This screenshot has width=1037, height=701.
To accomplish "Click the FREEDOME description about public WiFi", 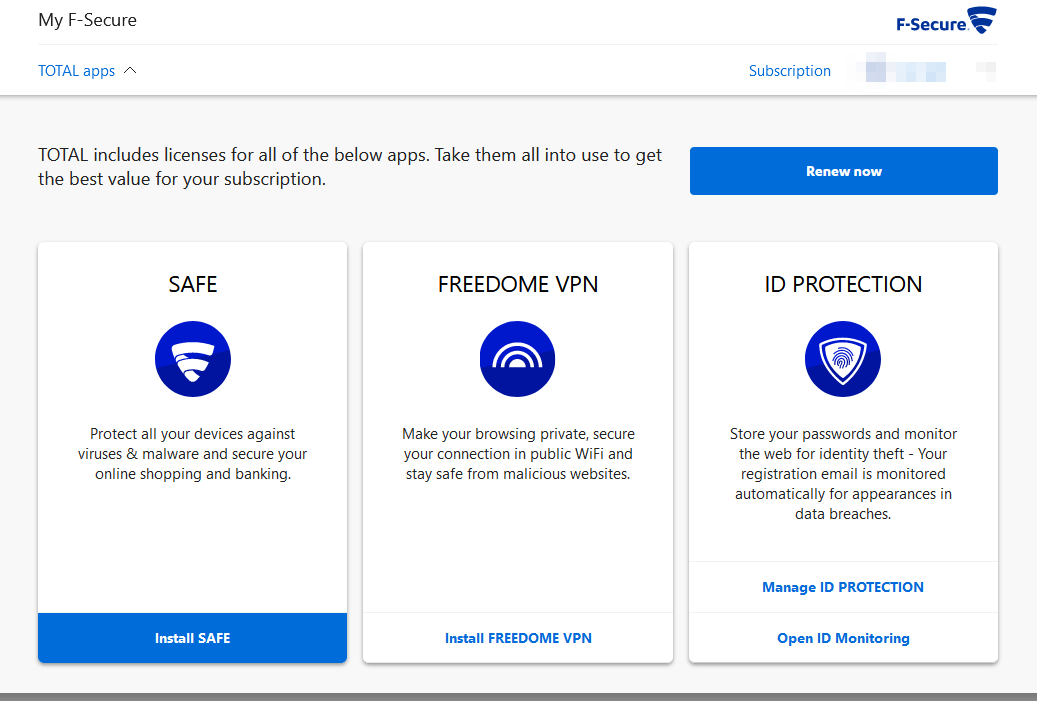I will click(518, 454).
